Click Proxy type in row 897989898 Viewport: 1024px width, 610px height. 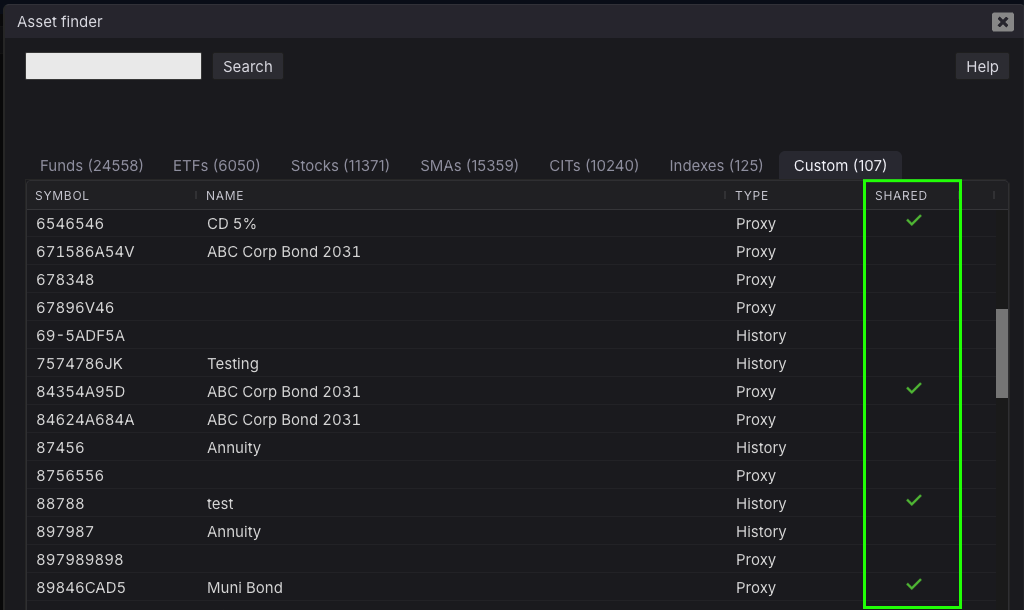pyautogui.click(x=756, y=561)
